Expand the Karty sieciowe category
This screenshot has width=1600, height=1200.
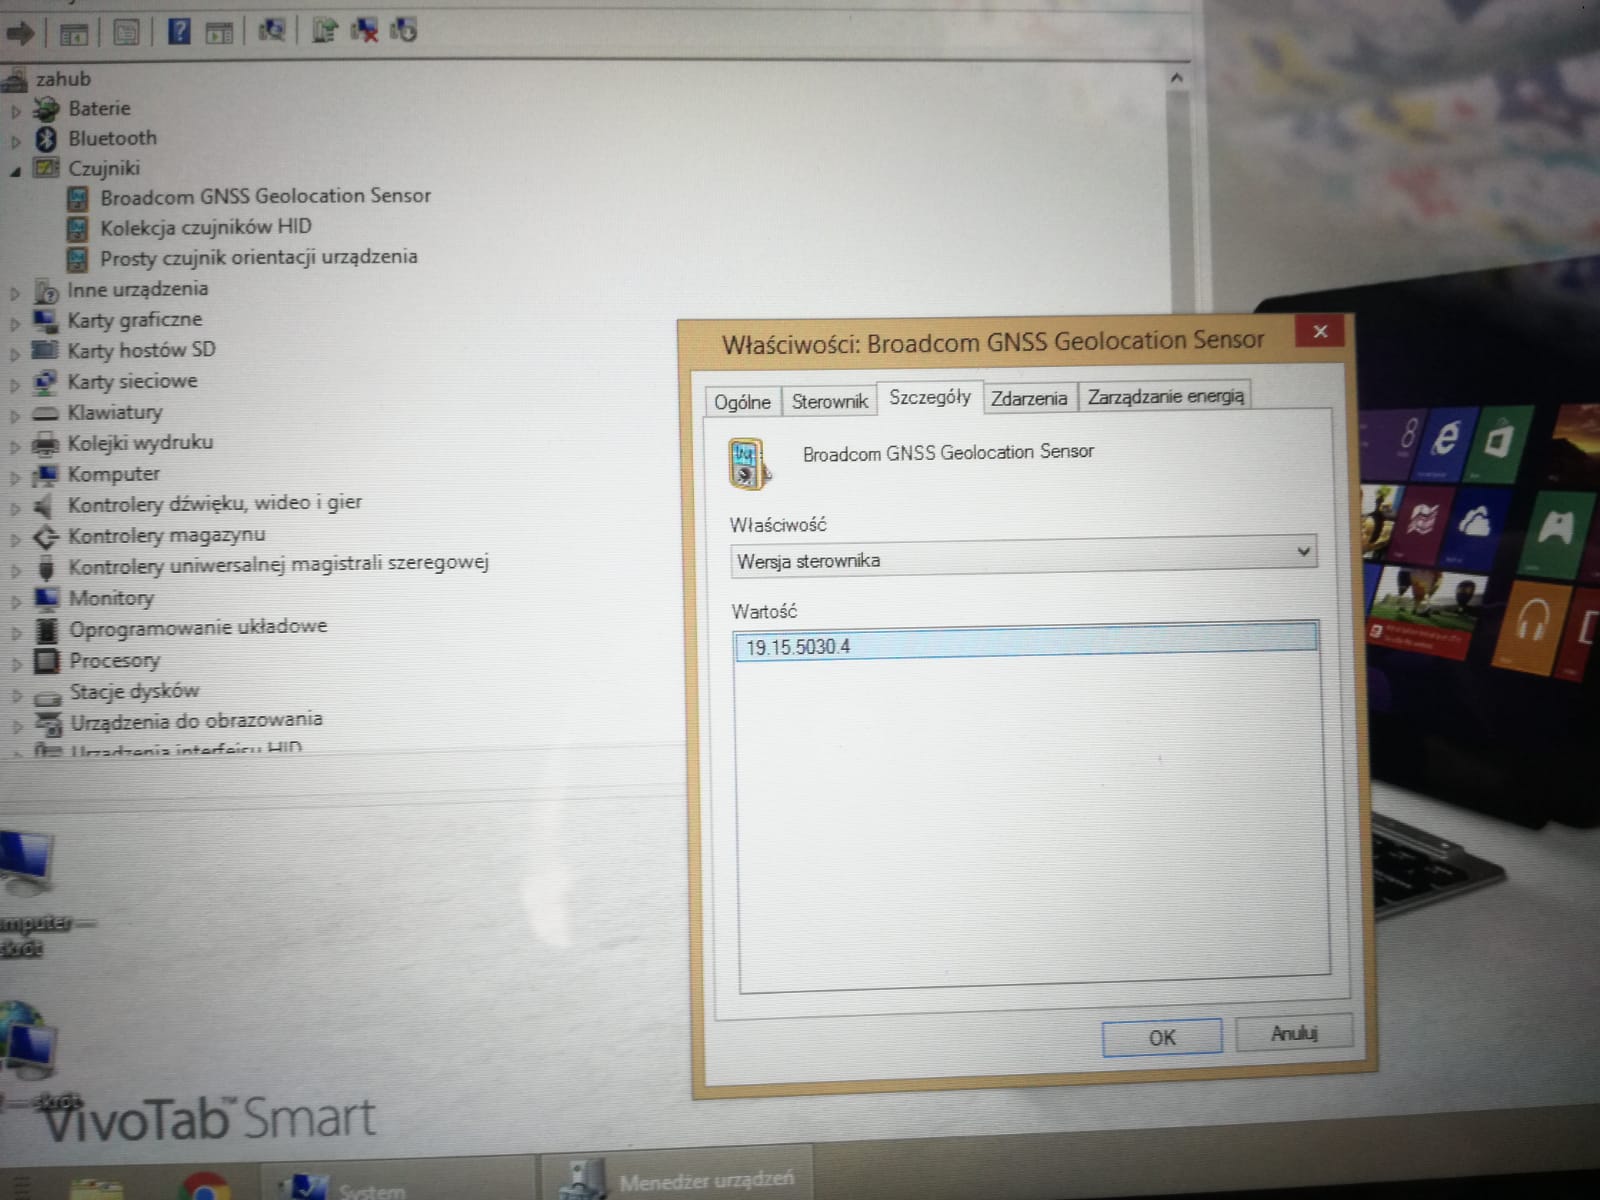tap(15, 384)
